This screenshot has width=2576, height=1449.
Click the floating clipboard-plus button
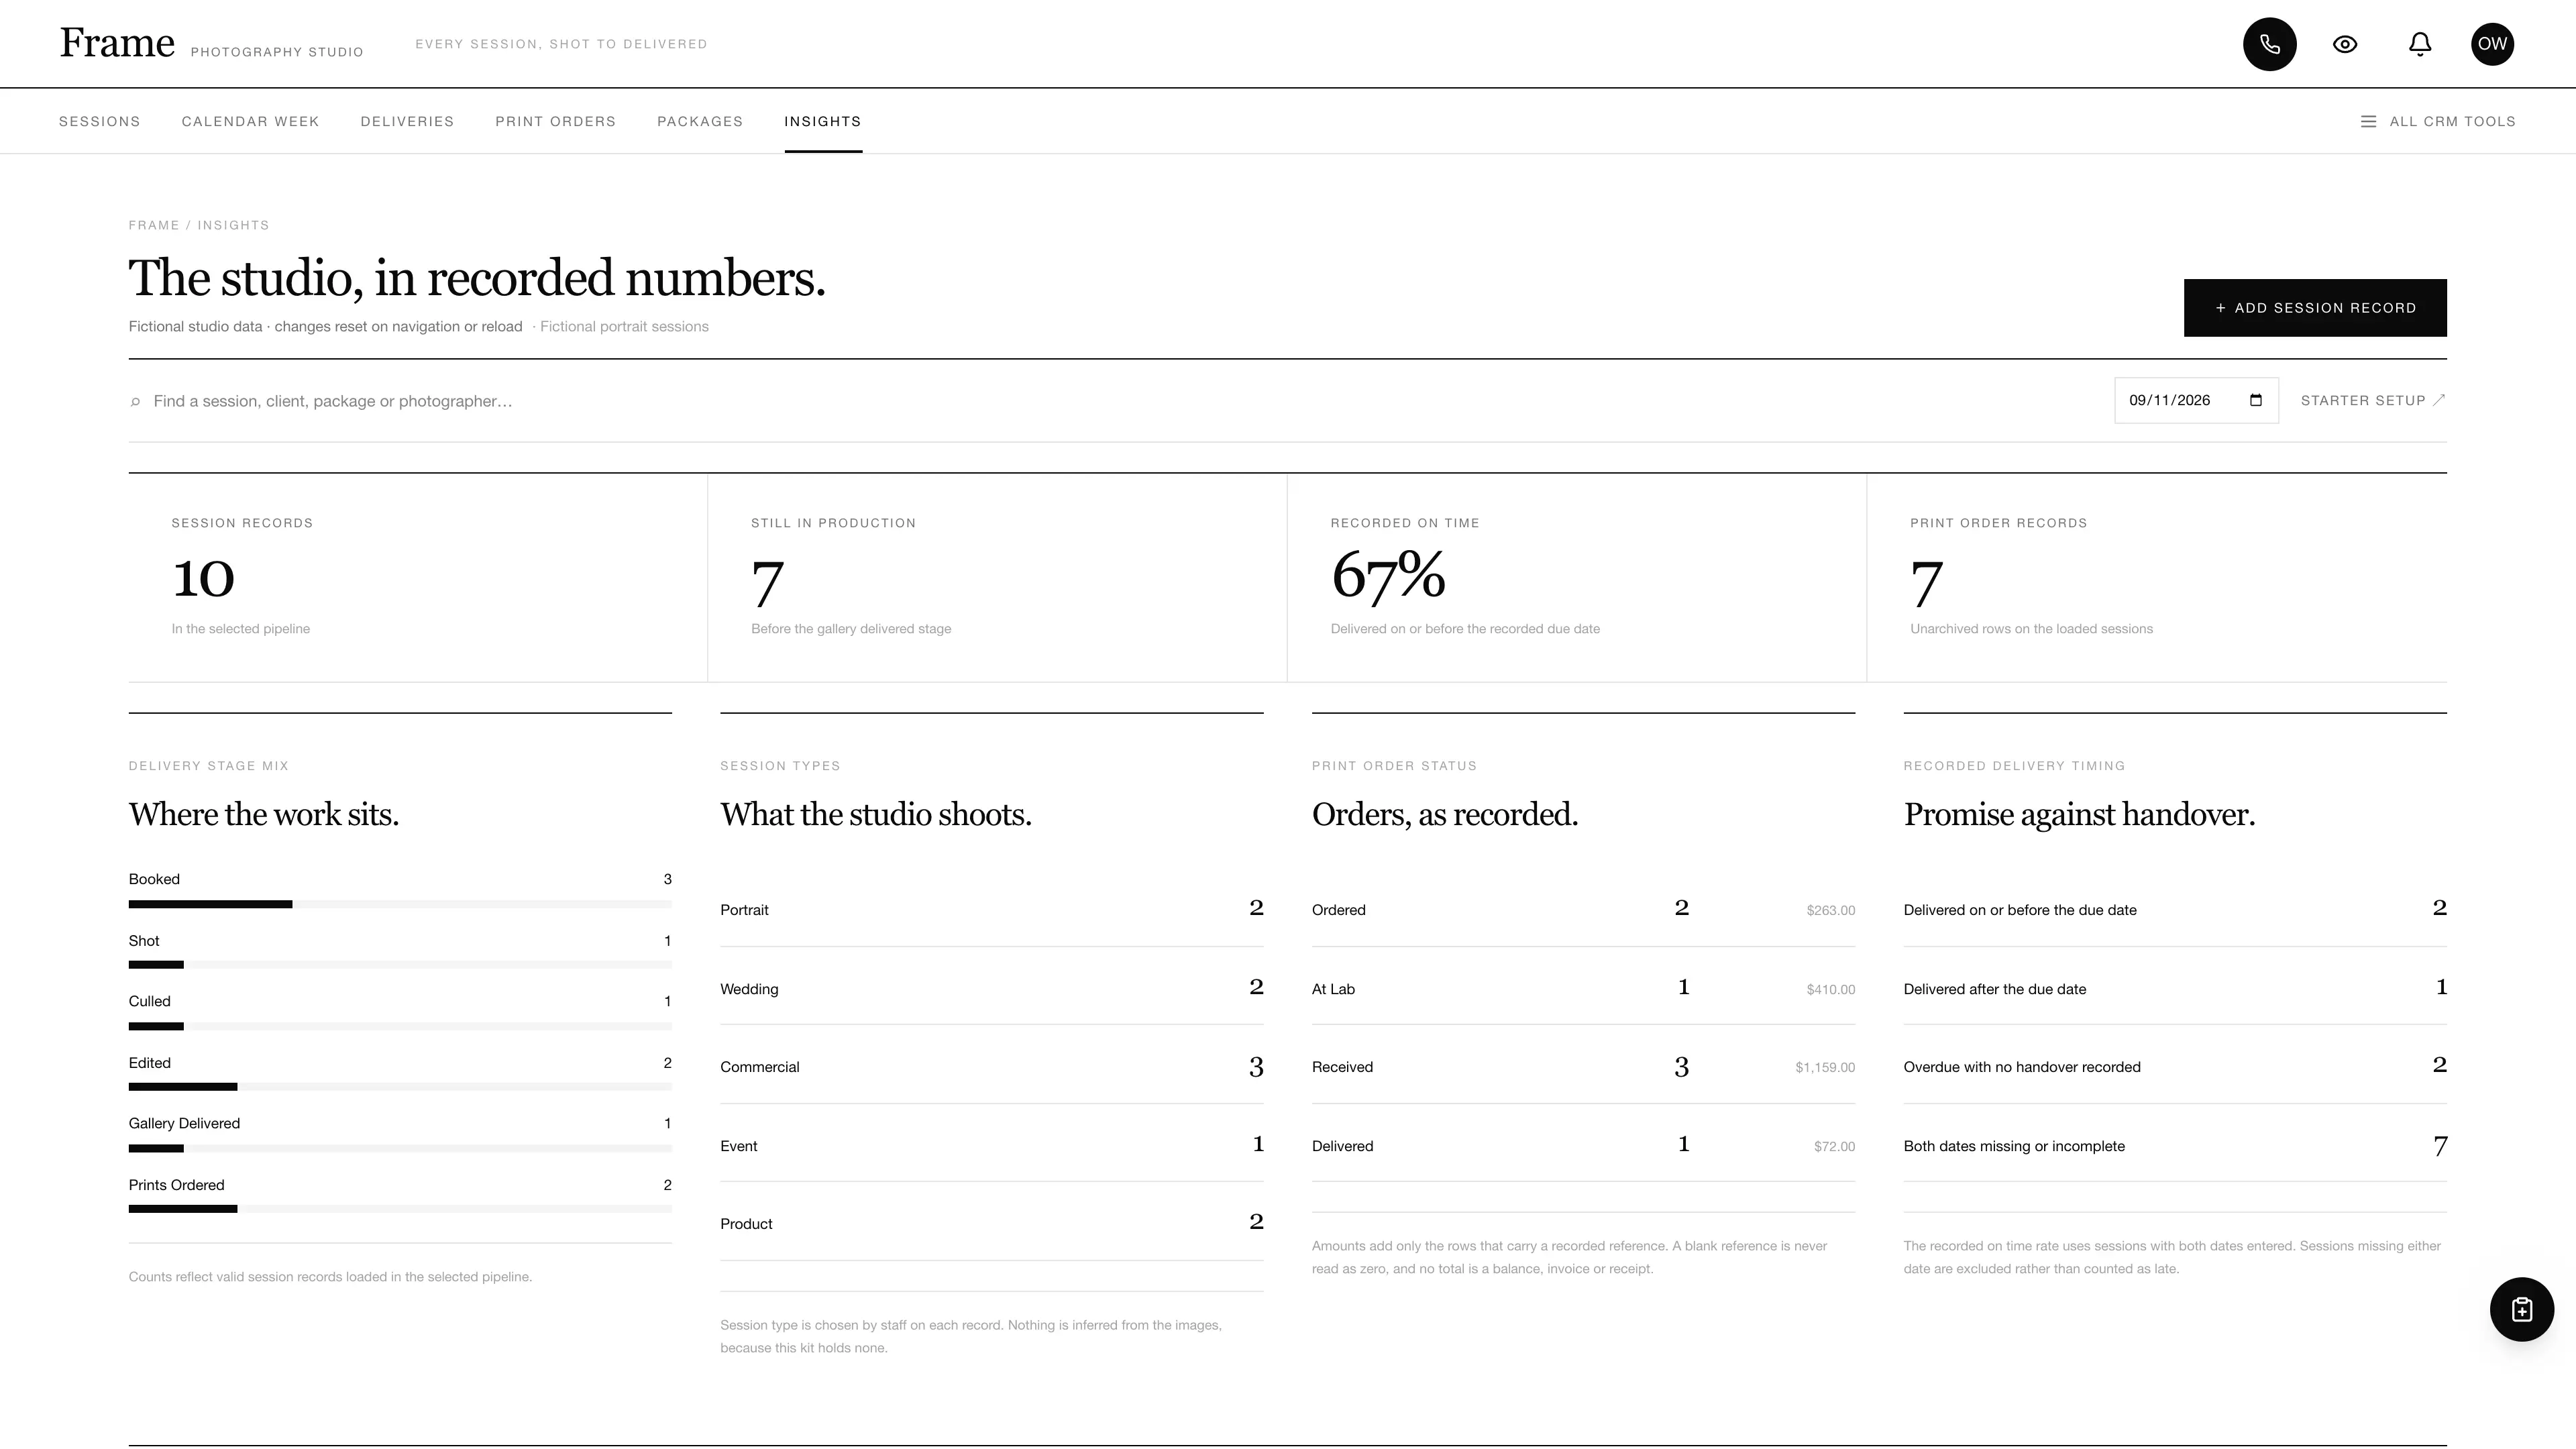click(x=2521, y=1309)
